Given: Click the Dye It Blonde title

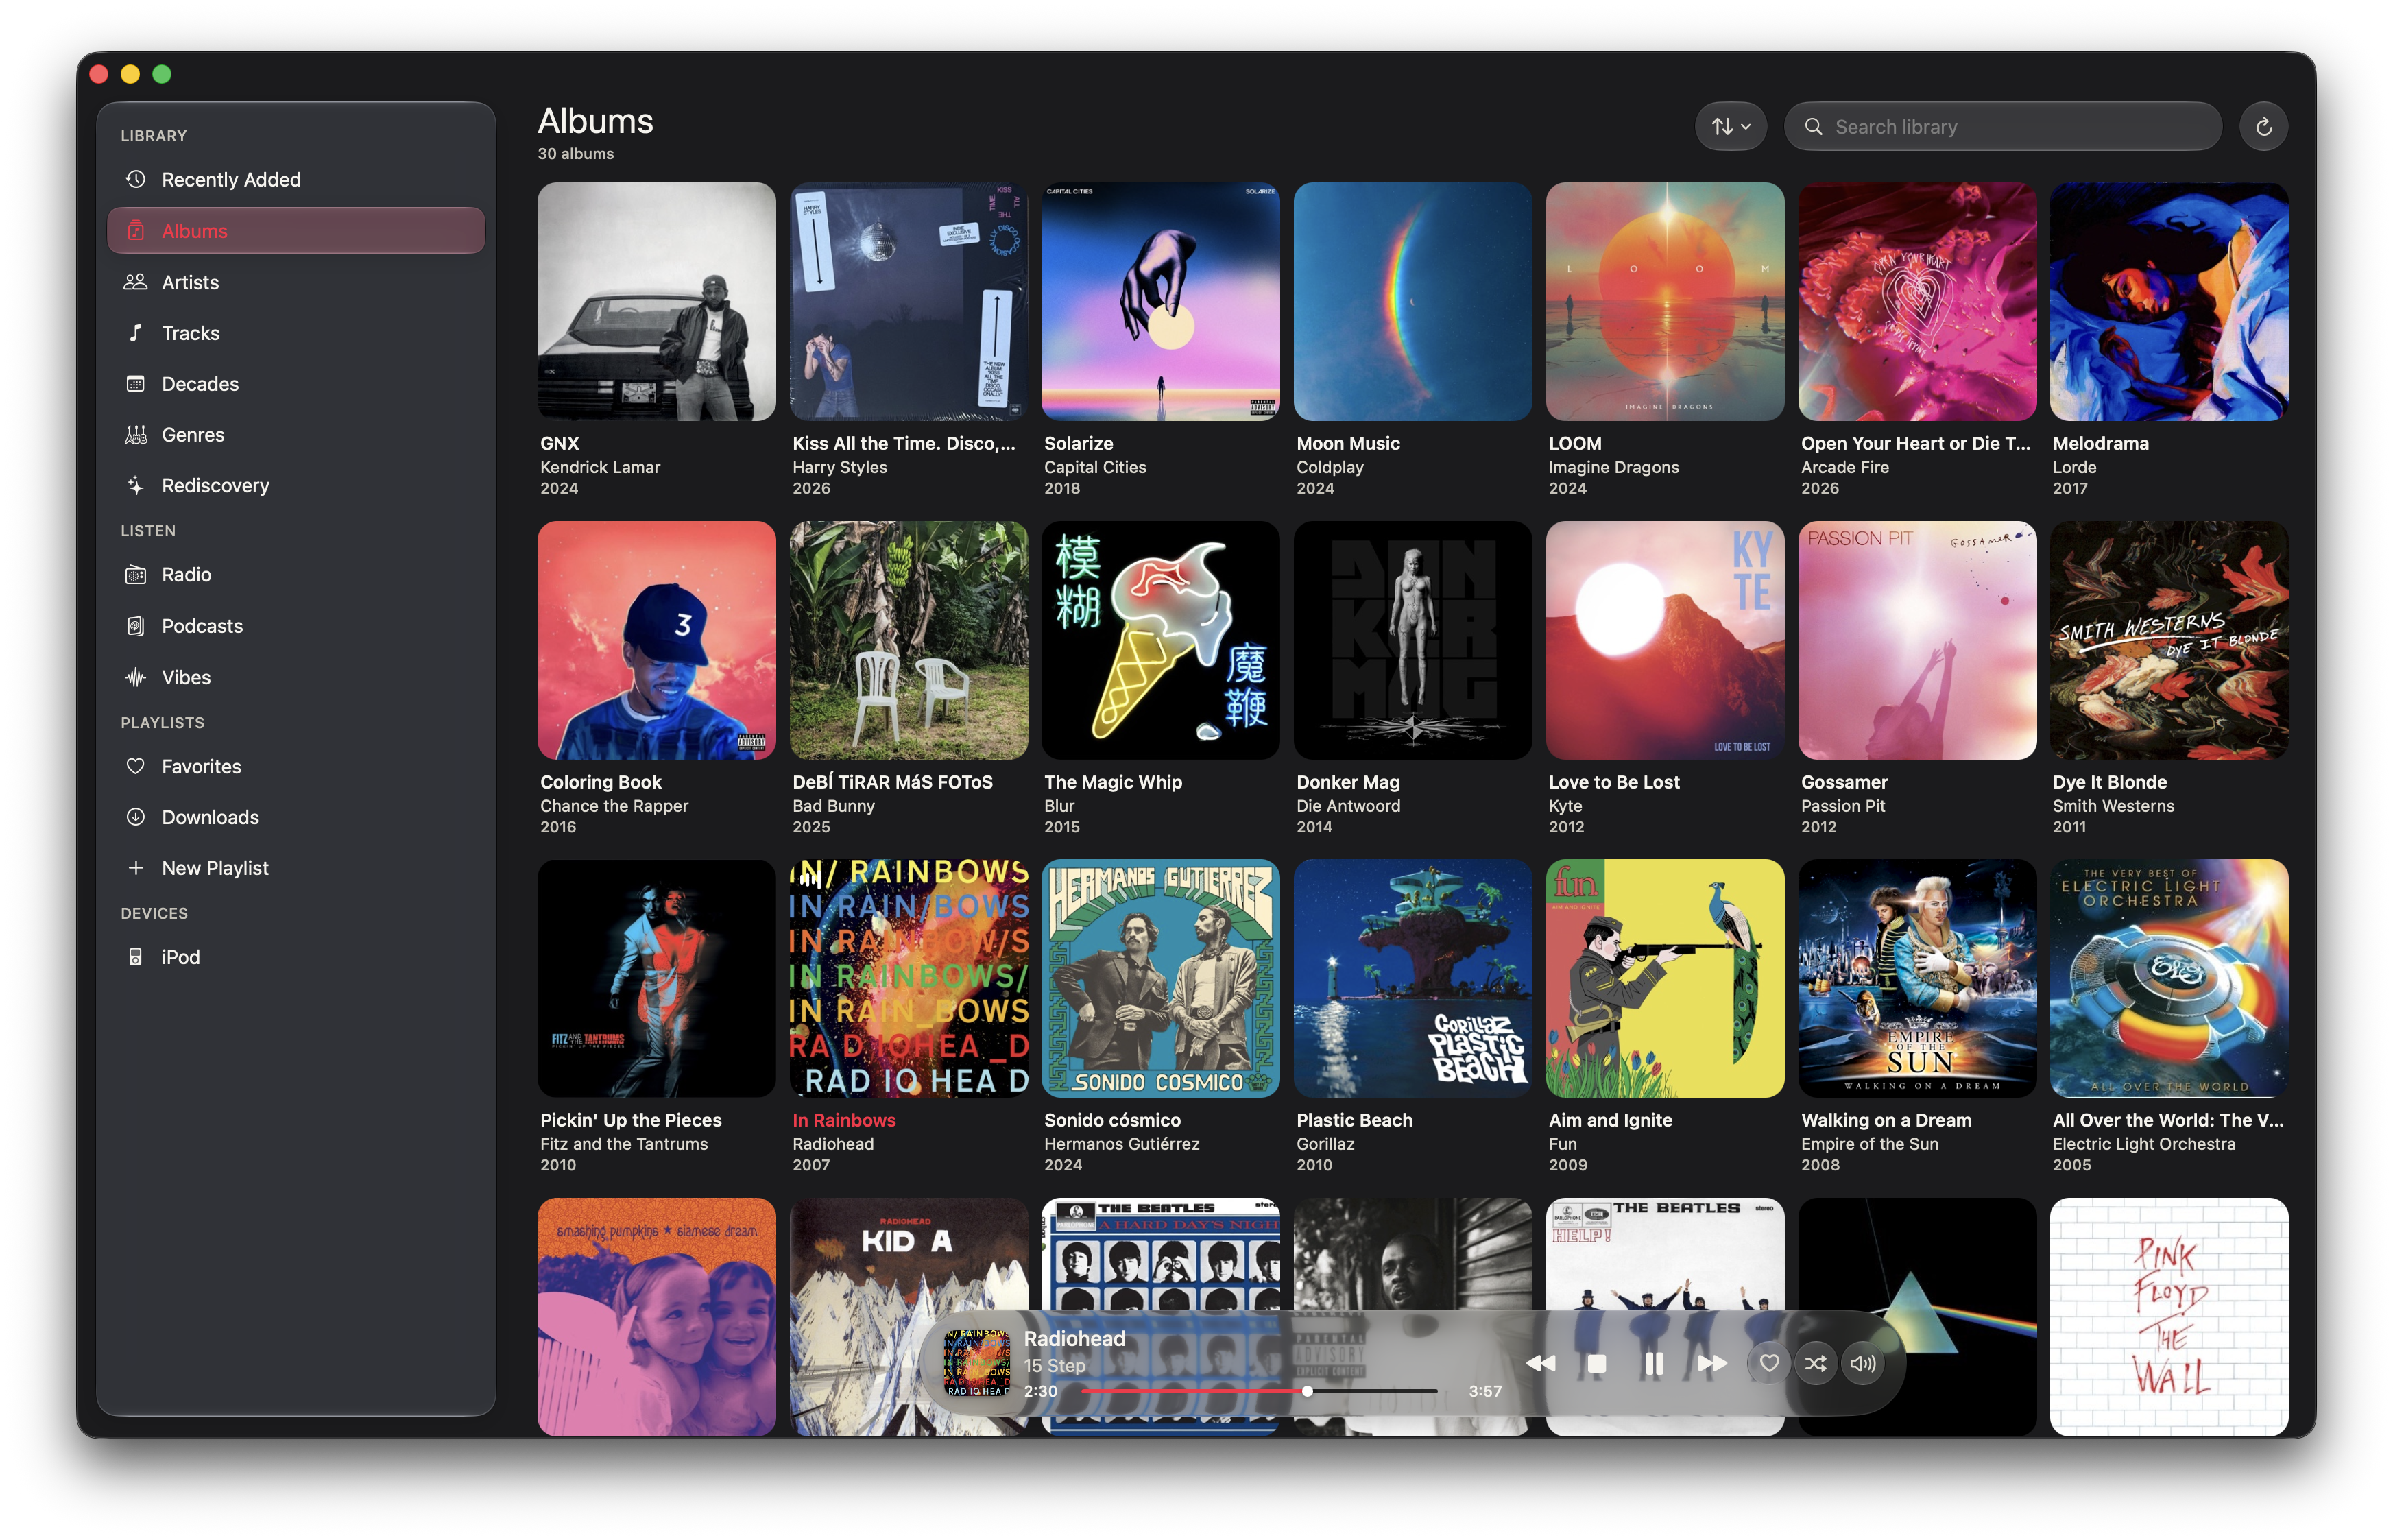Looking at the screenshot, I should tap(2110, 782).
